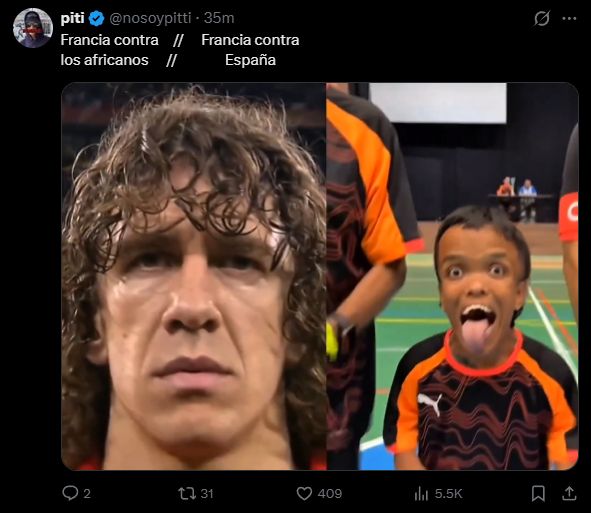Open the 35m timestamp link
Screen dimensions: 591x513
219,18
